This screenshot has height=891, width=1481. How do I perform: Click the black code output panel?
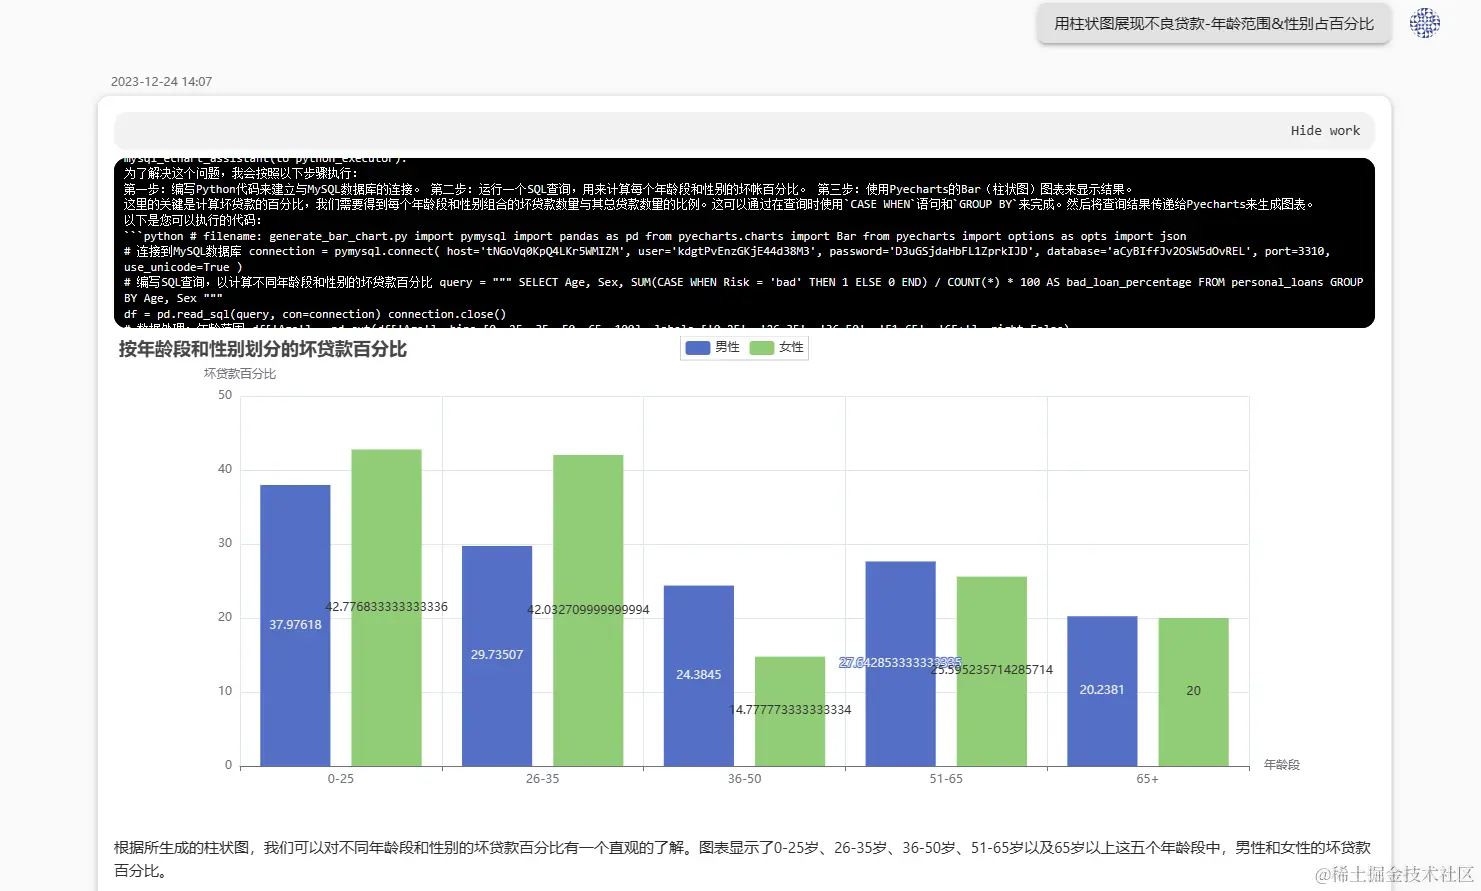pyautogui.click(x=744, y=243)
